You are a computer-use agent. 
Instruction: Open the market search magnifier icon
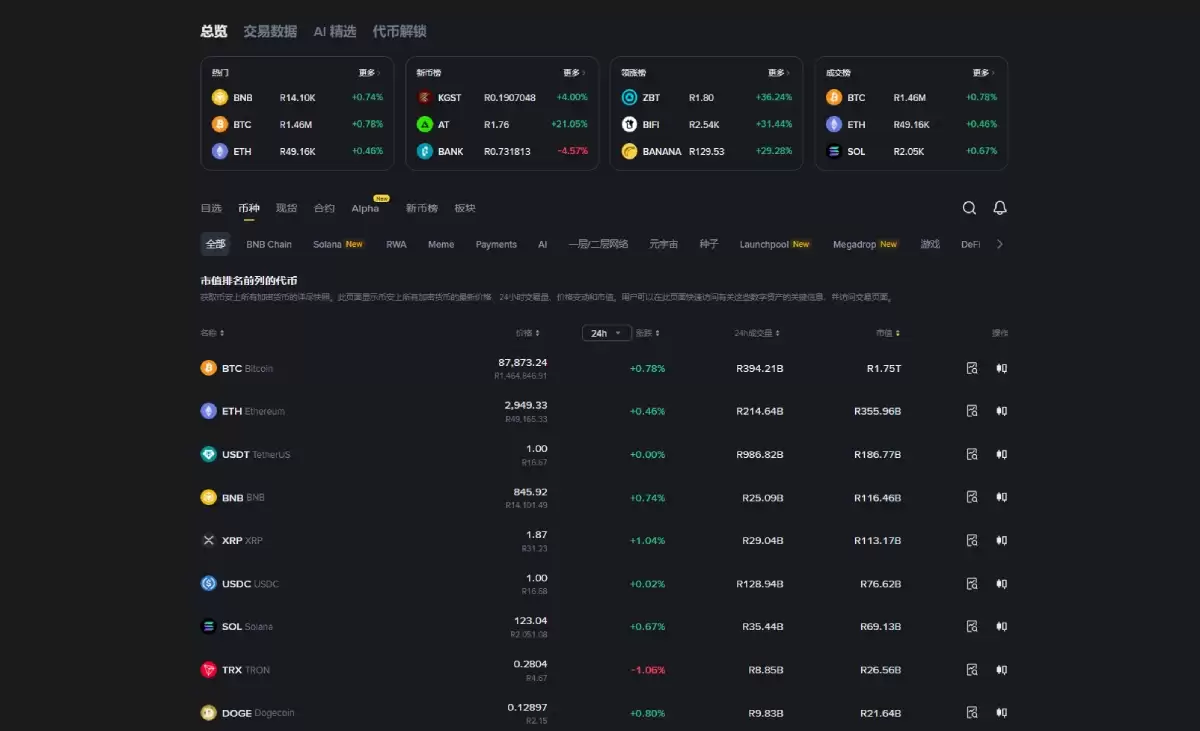tap(969, 208)
